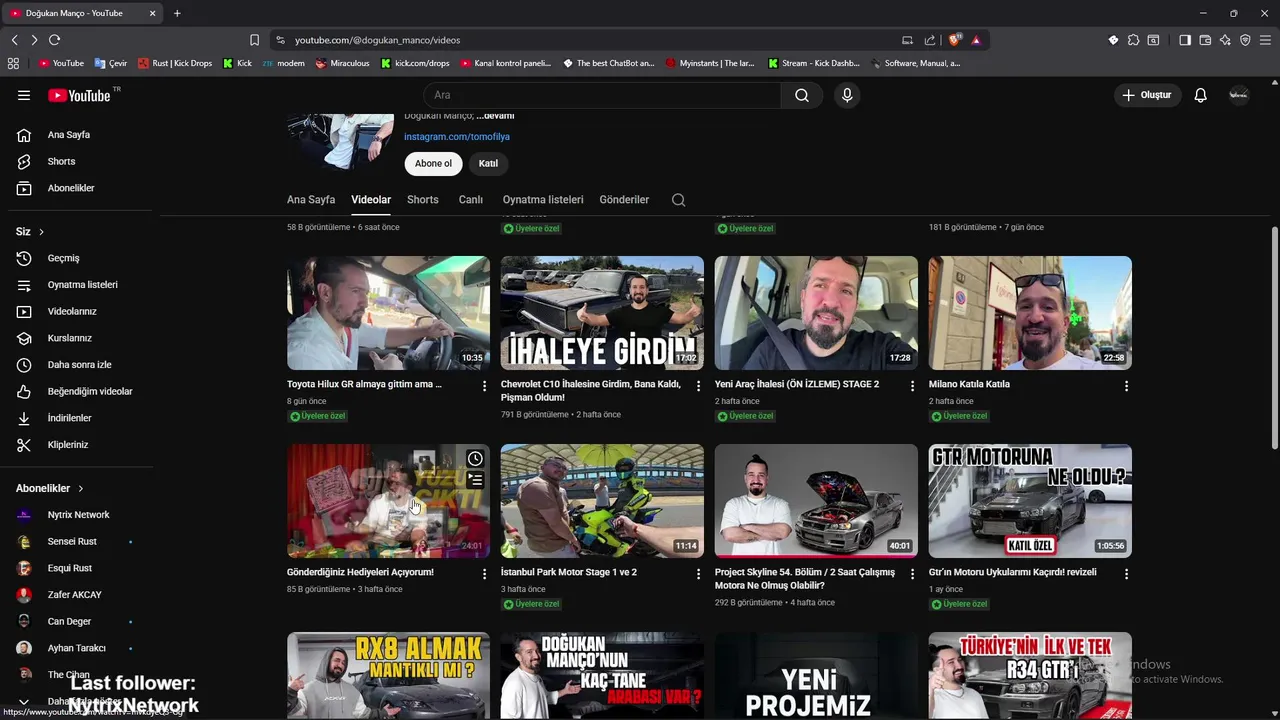This screenshot has width=1280, height=720.
Task: Open Nytrix Network subscription
Action: (x=80, y=515)
